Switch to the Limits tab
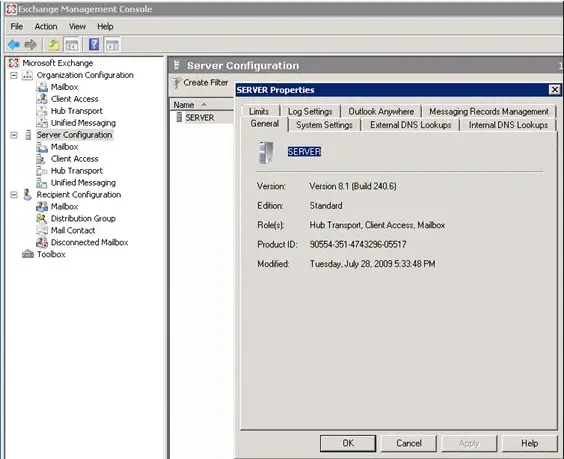Viewport: 564px width, 459px height. point(259,112)
